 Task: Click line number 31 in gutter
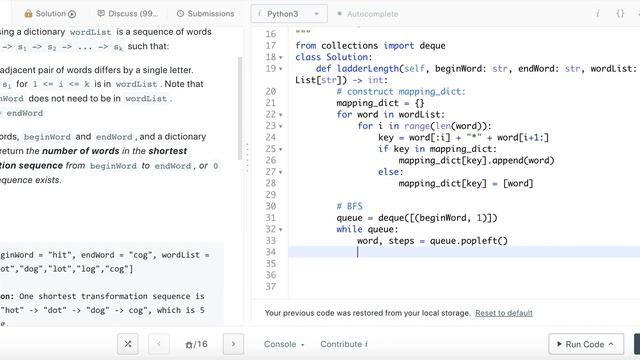coord(271,218)
